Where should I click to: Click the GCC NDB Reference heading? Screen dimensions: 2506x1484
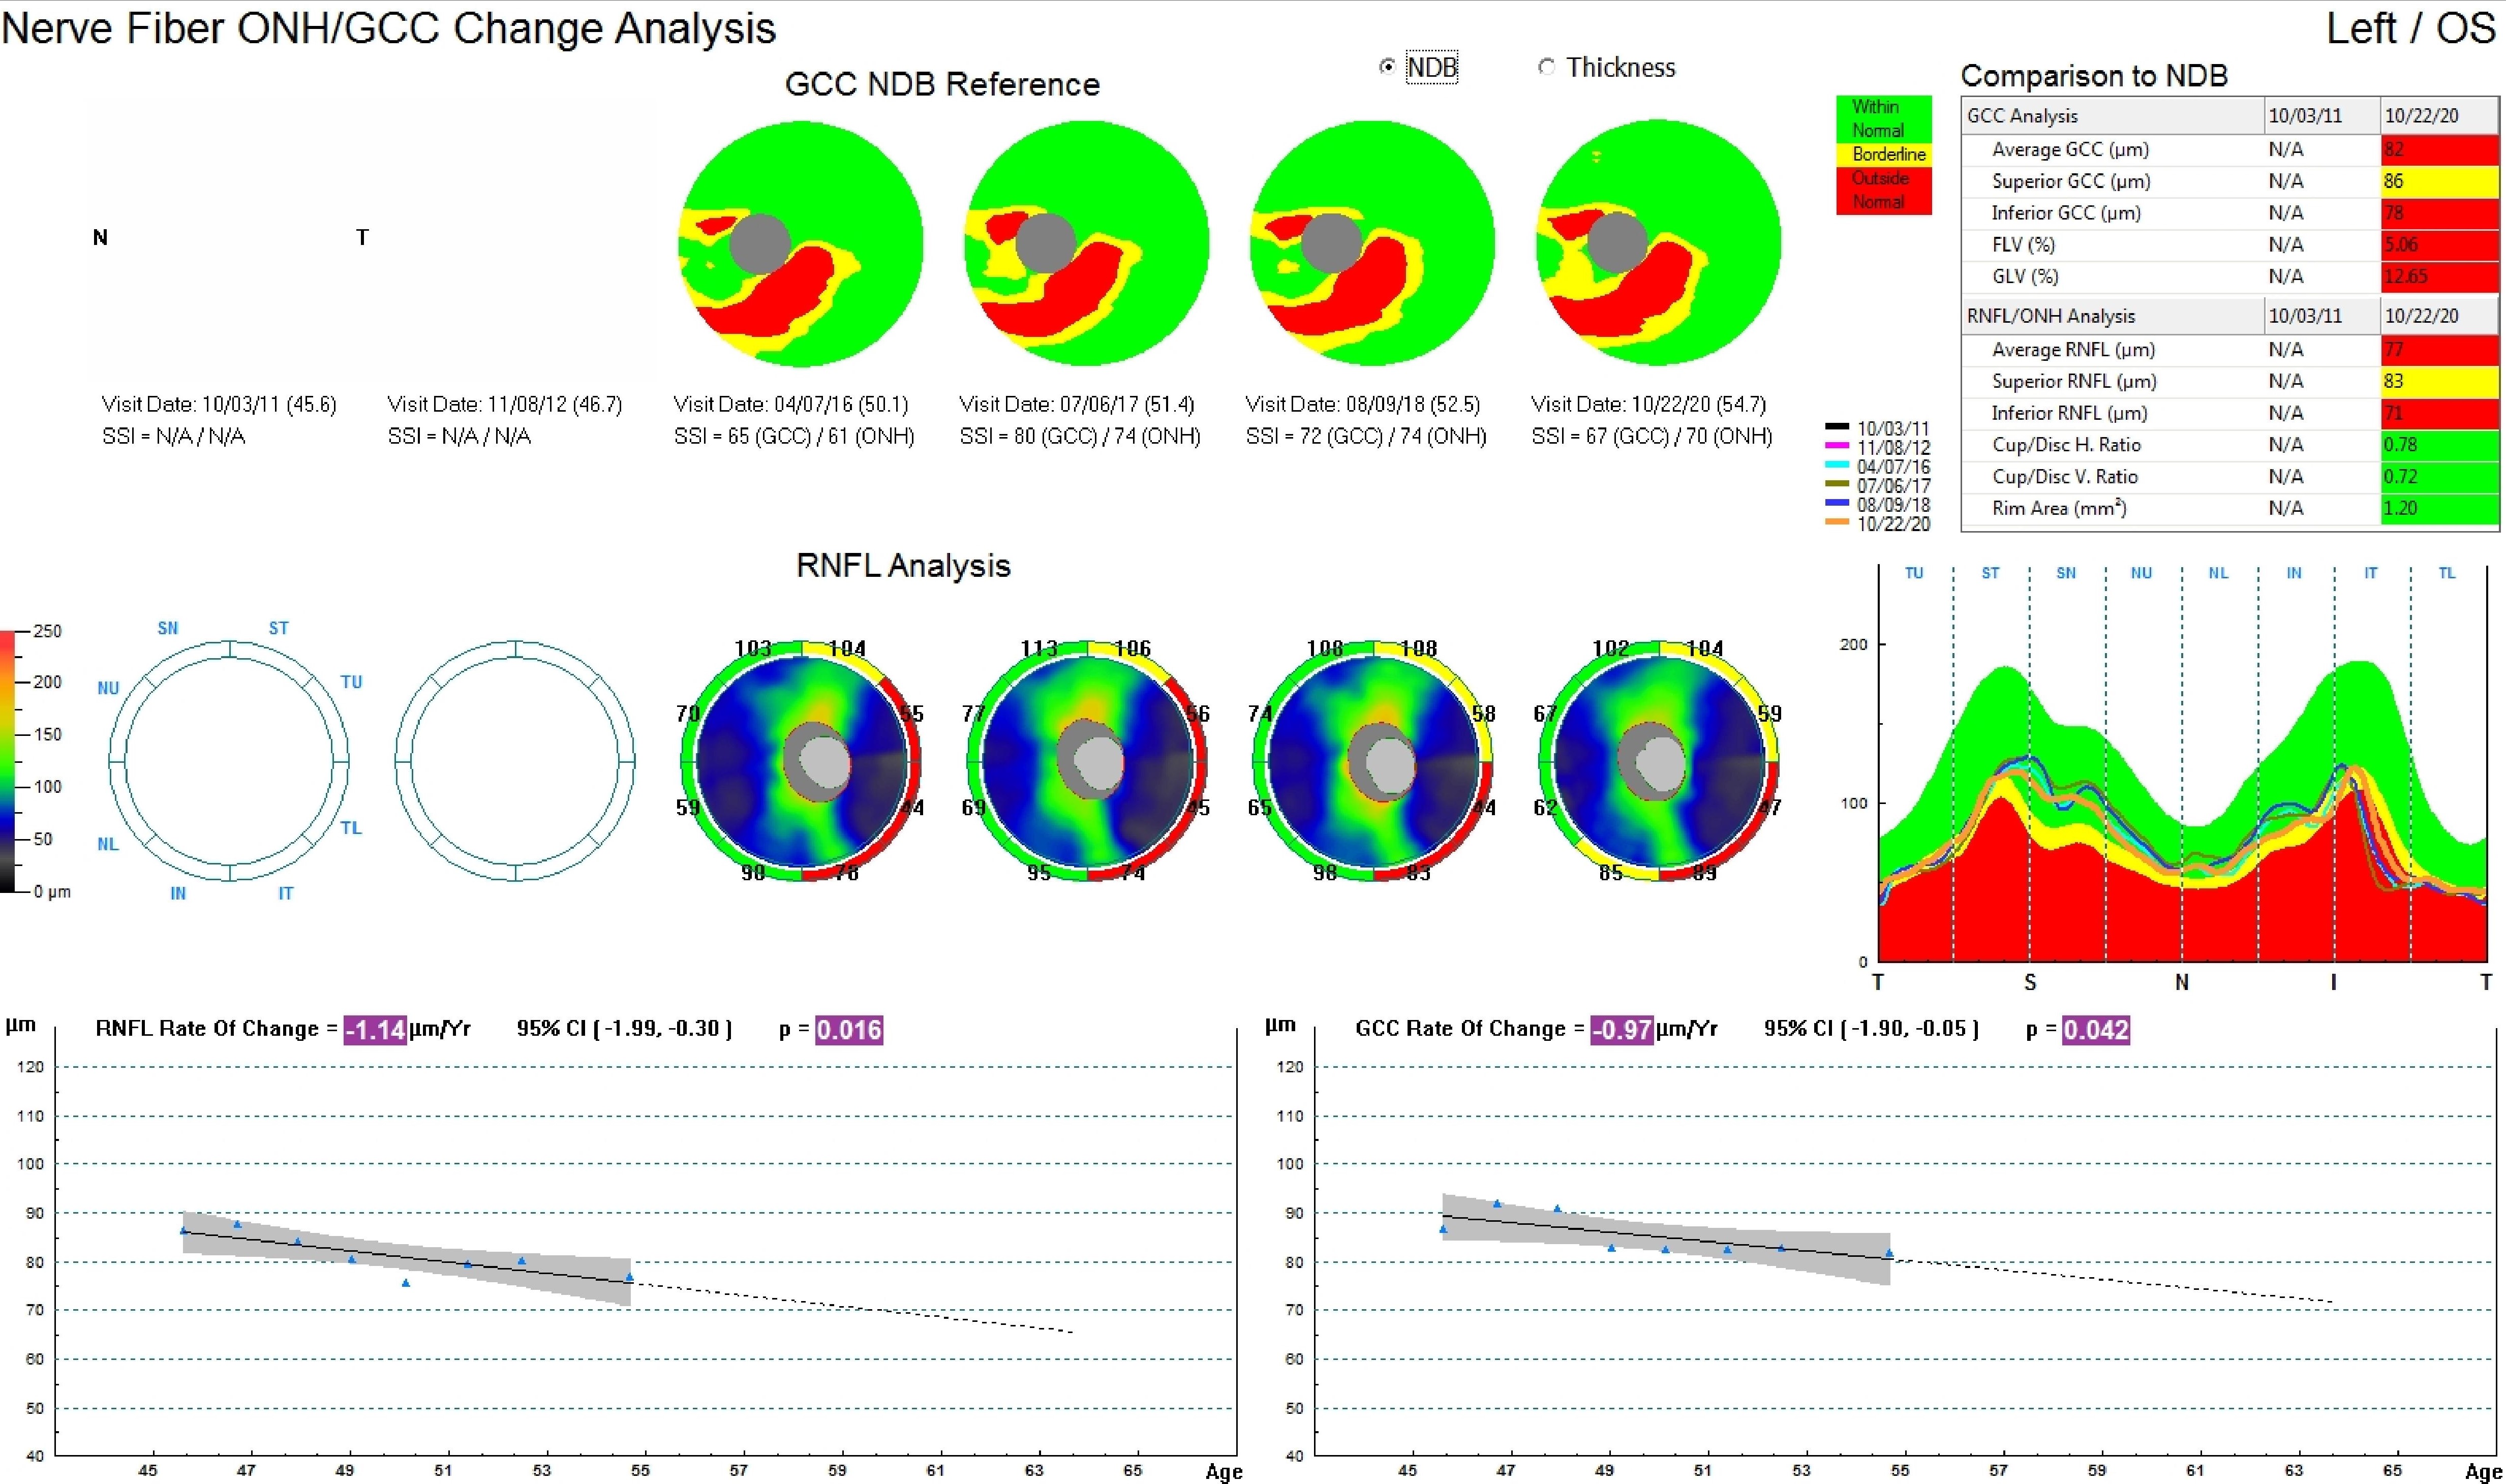click(942, 84)
